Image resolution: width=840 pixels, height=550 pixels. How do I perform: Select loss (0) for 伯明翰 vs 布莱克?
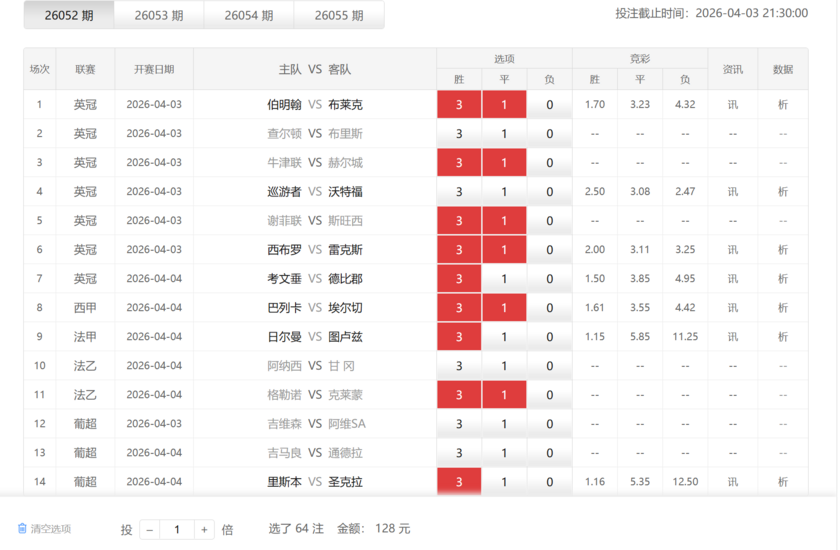[x=550, y=104]
